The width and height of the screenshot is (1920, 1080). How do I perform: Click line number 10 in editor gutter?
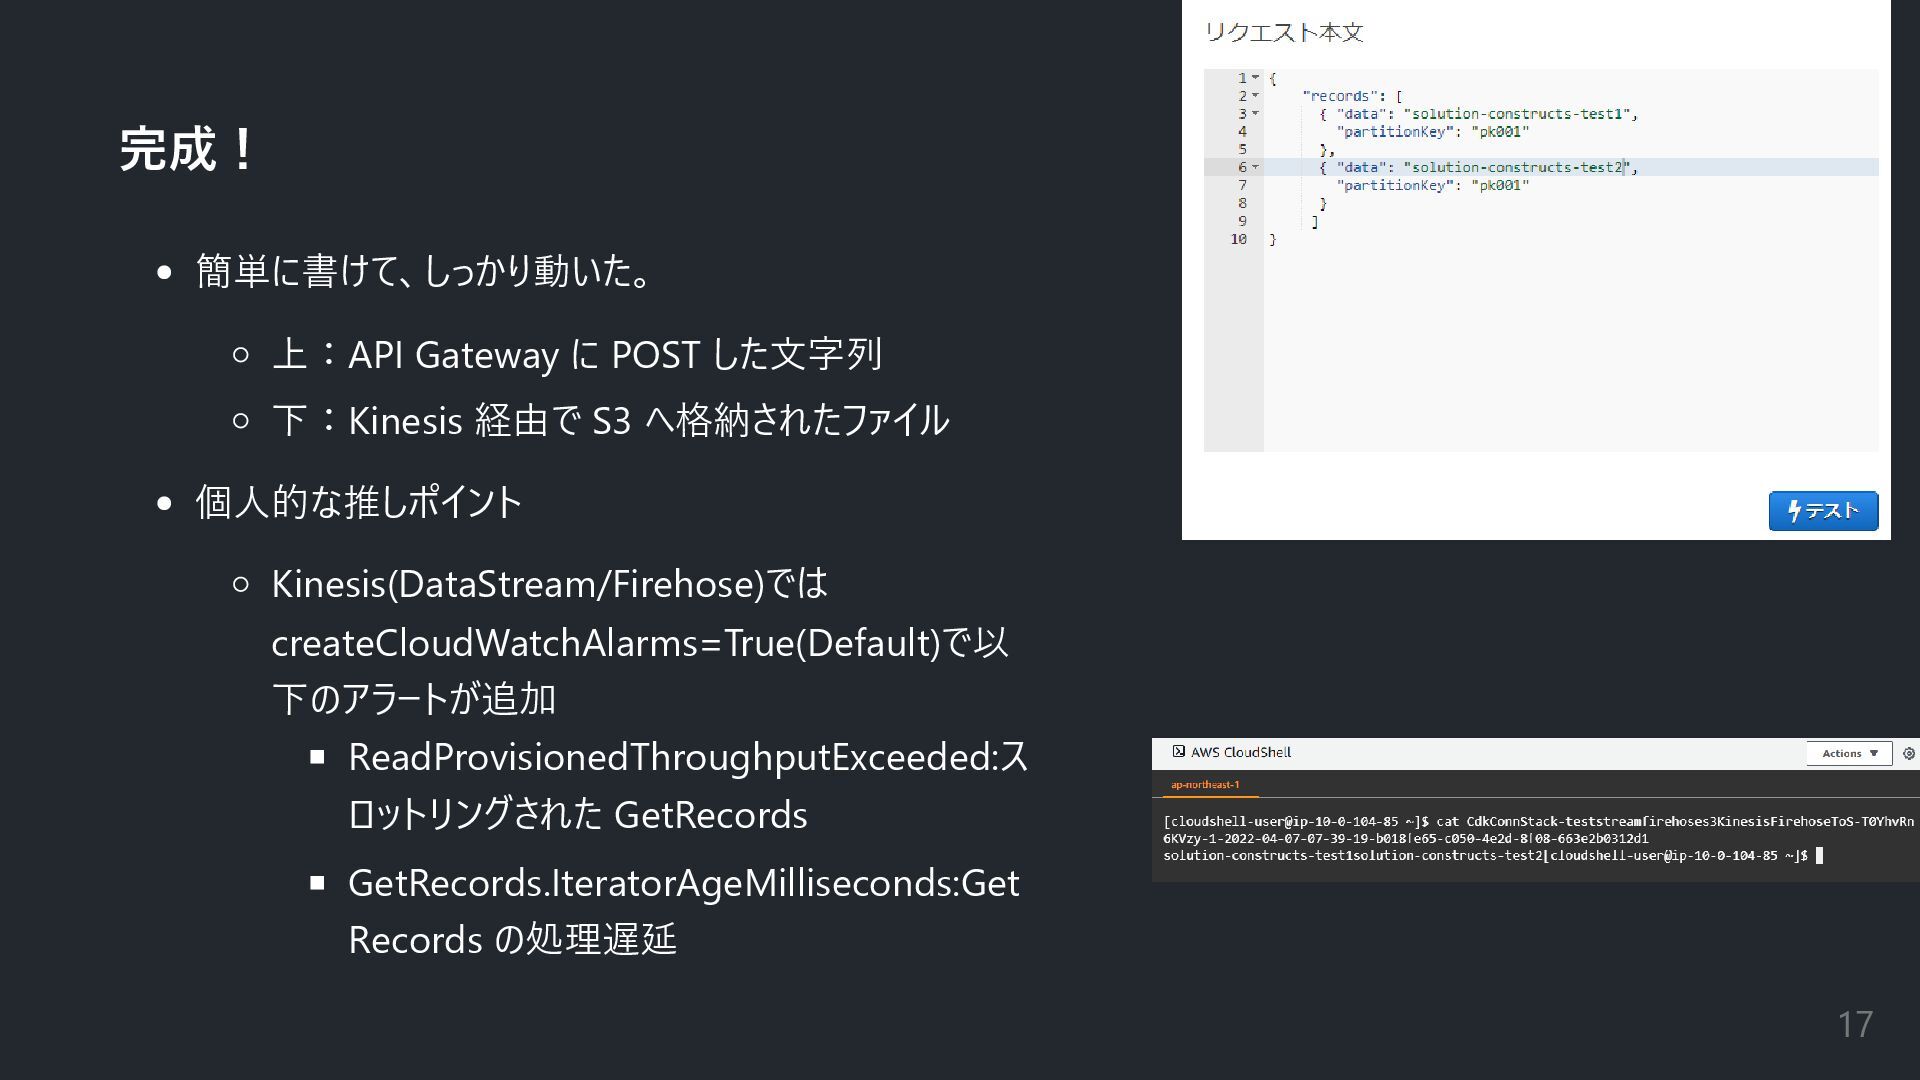coord(1238,239)
